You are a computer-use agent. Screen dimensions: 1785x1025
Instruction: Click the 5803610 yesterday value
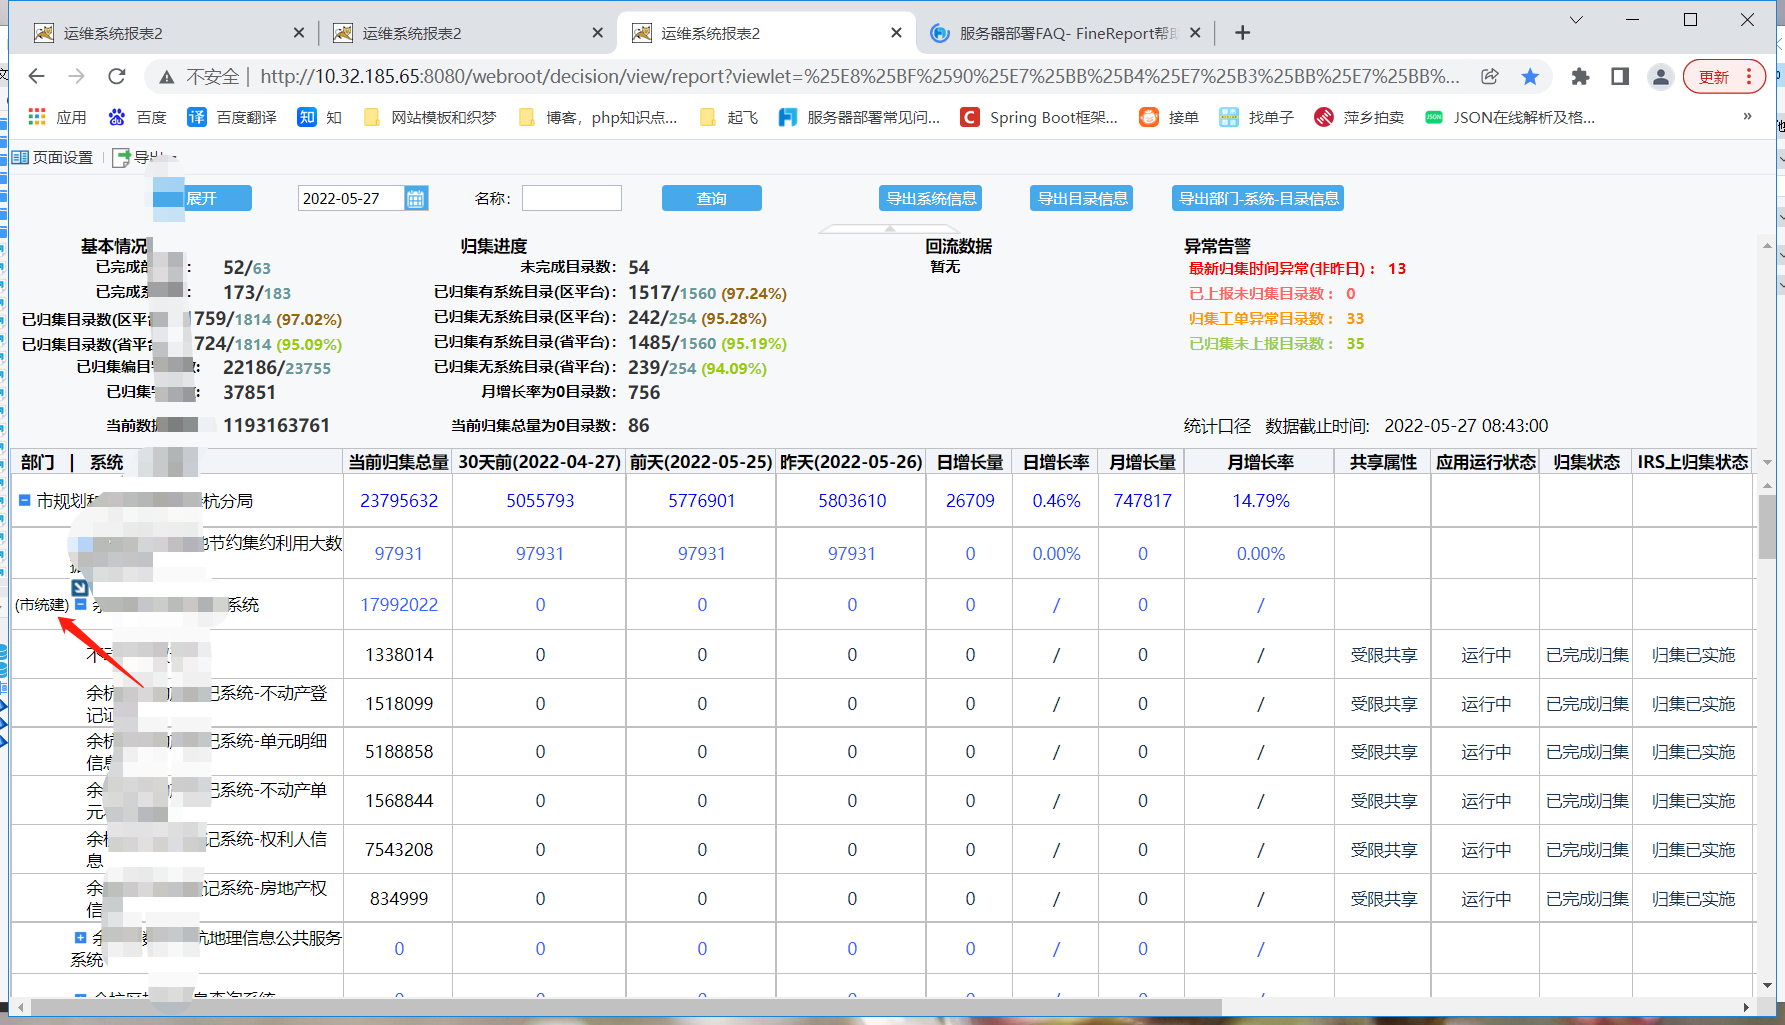[x=852, y=500]
